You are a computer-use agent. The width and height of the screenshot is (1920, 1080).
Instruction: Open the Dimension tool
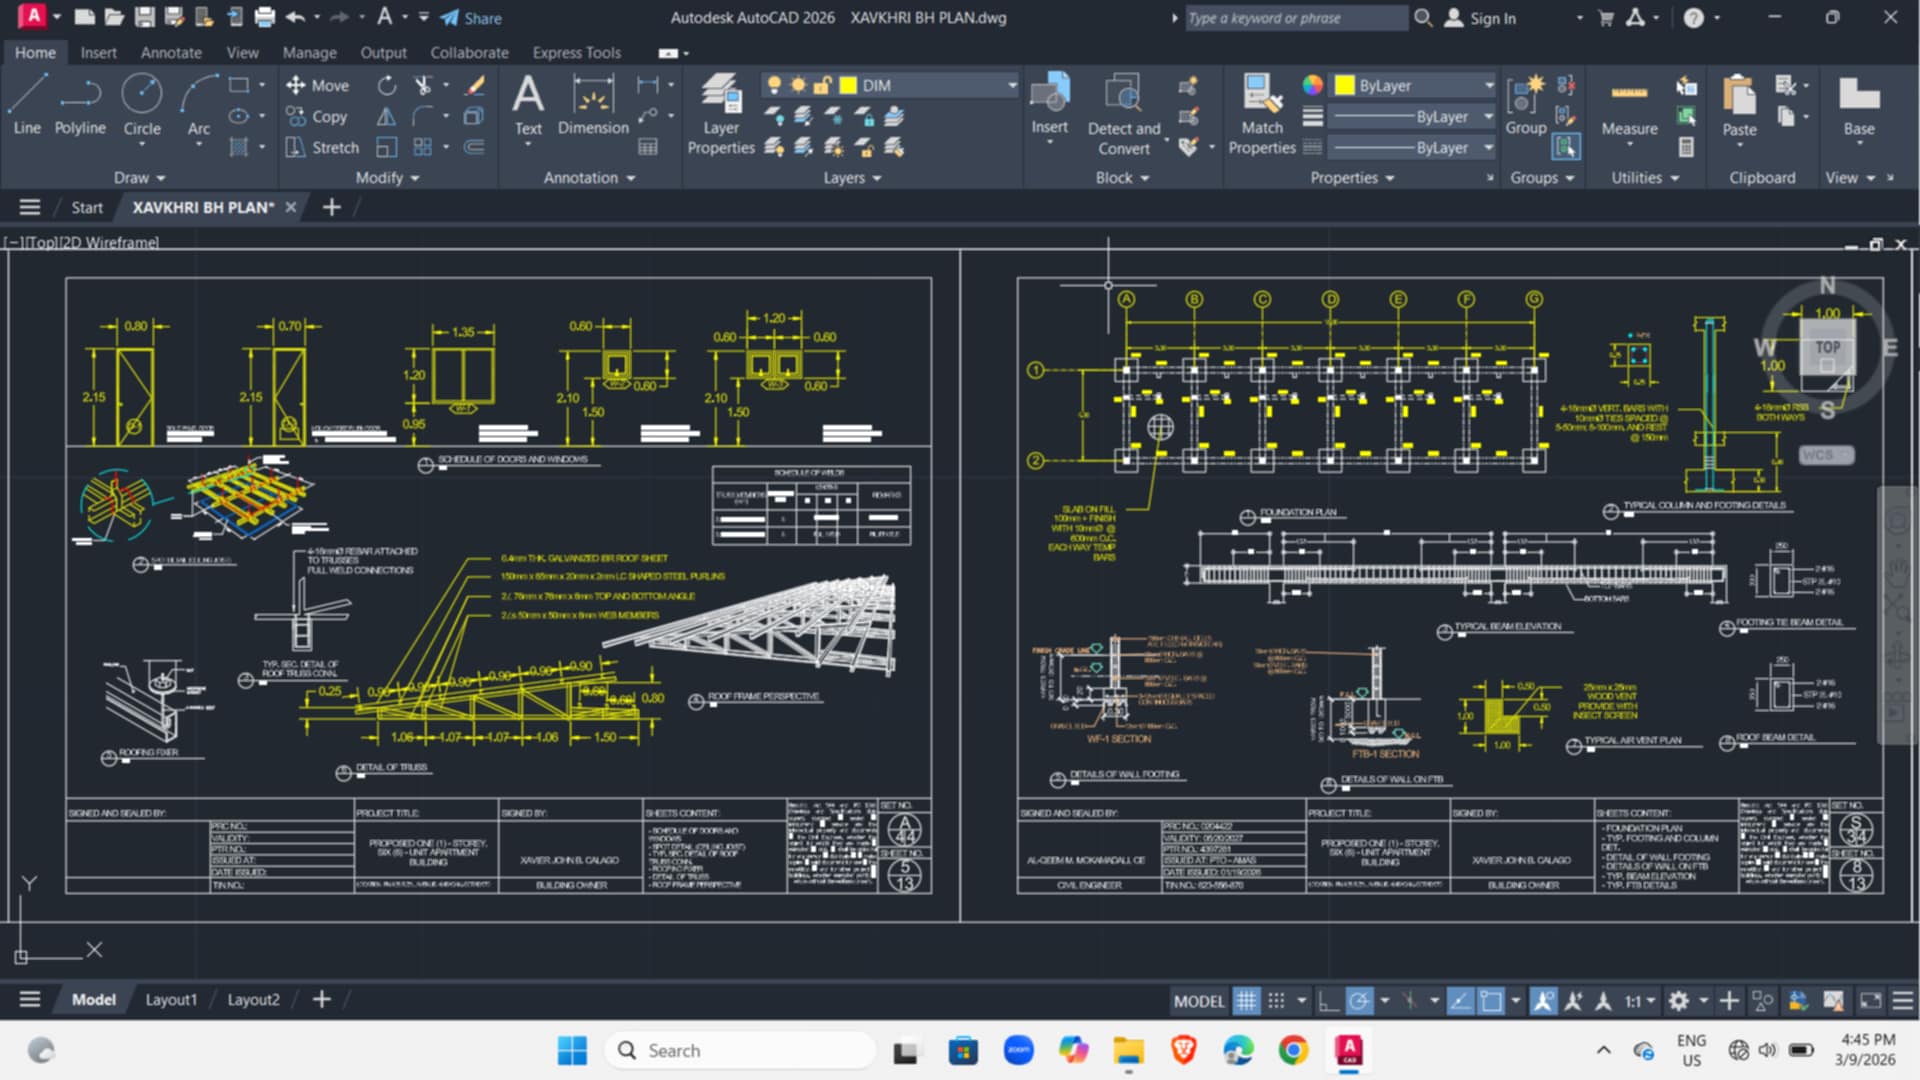[x=593, y=105]
